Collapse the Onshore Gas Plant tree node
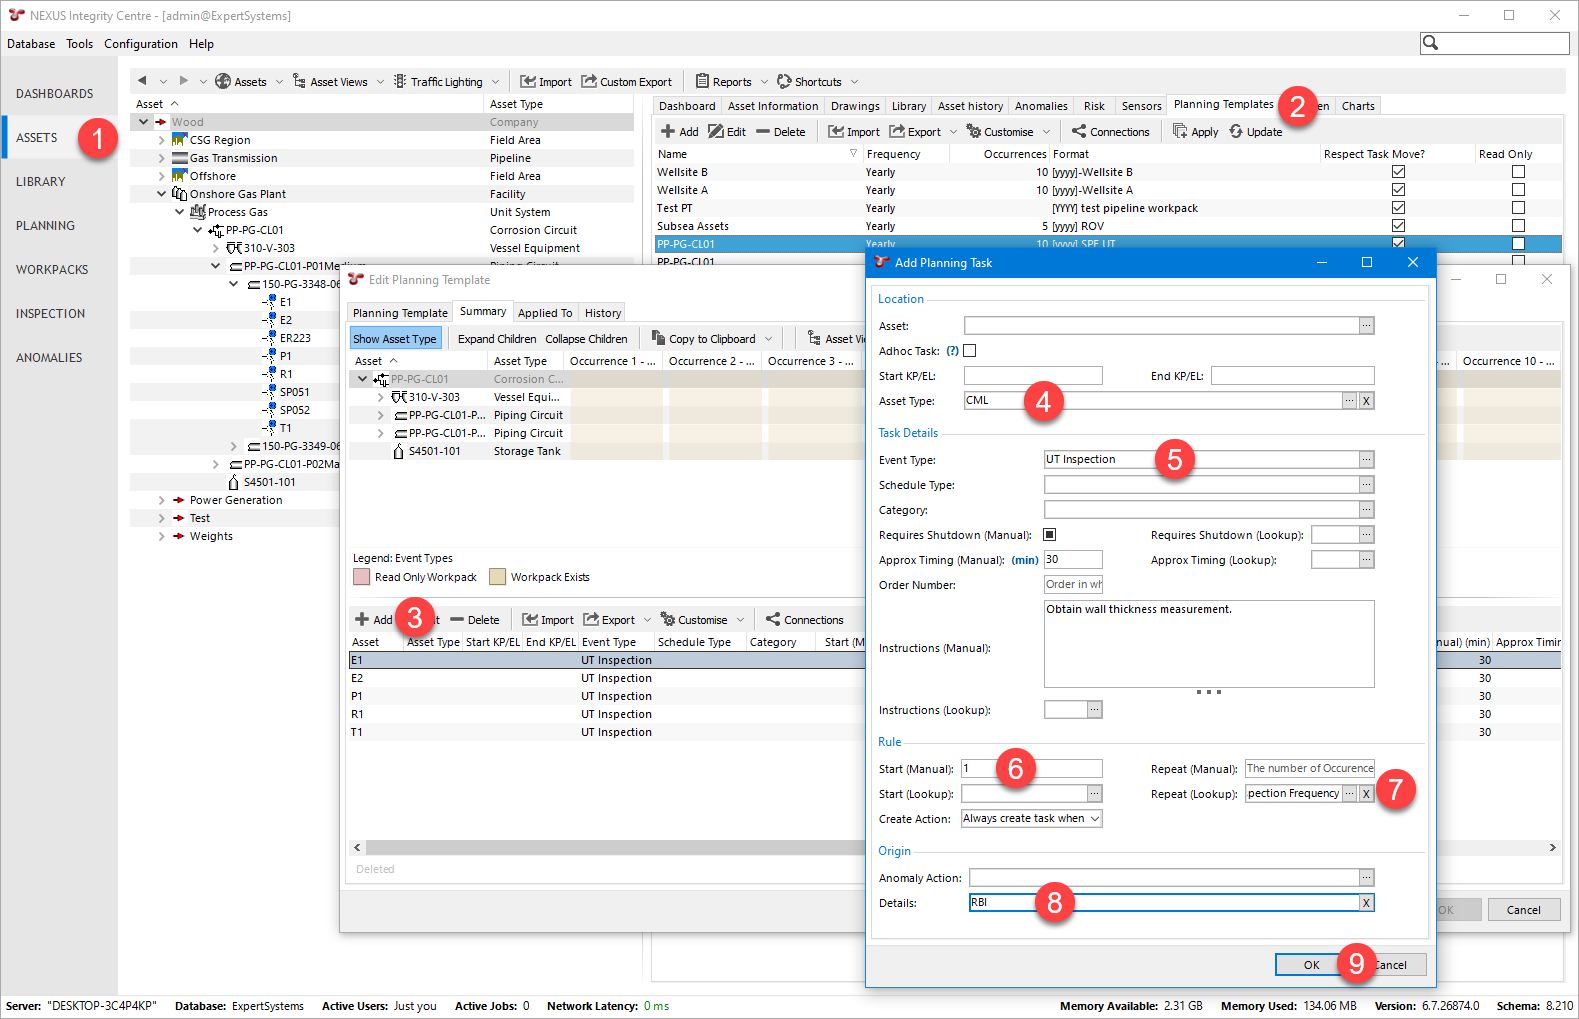The width and height of the screenshot is (1579, 1019). click(x=162, y=194)
